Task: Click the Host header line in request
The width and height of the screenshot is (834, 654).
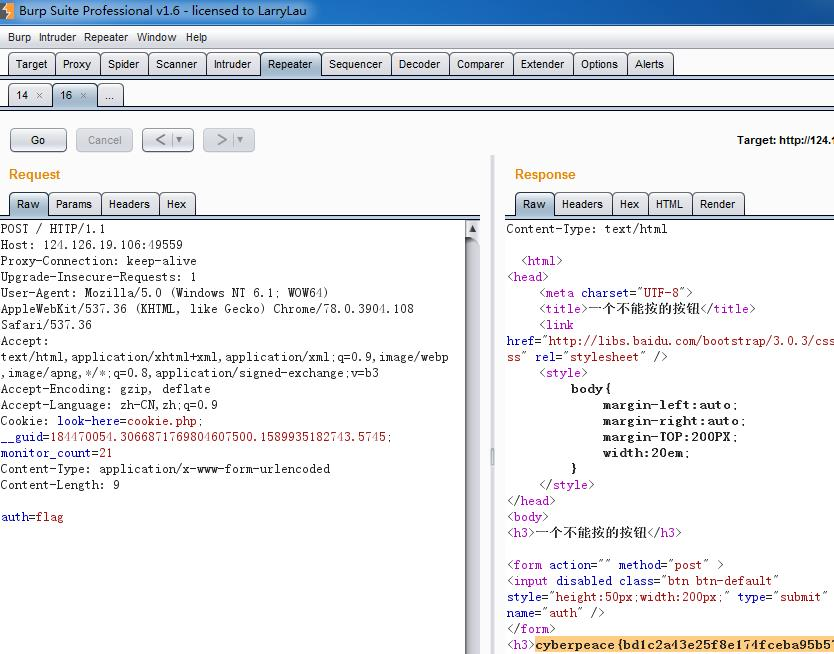Action: [x=91, y=245]
